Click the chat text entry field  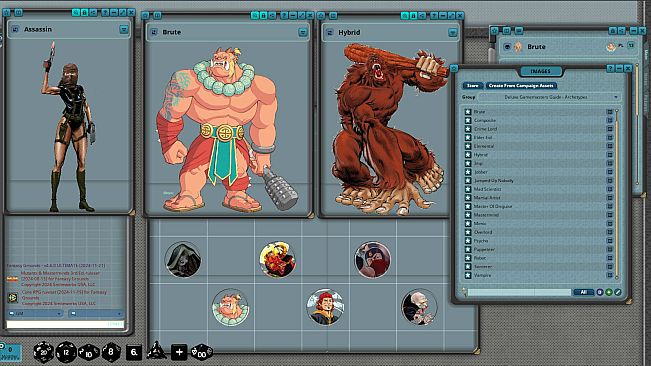click(x=65, y=324)
